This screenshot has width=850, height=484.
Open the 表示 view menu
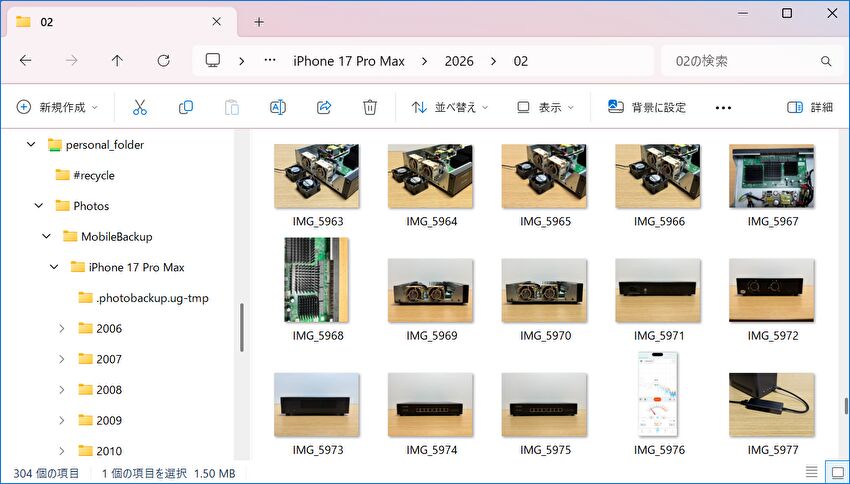click(545, 107)
